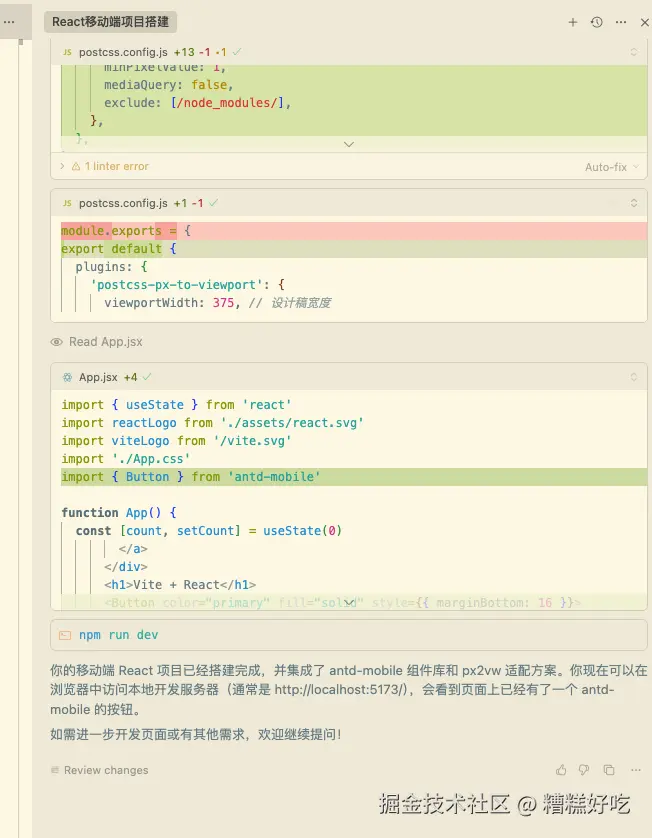Give thumbs up to the response
The image size is (652, 838).
click(561, 770)
